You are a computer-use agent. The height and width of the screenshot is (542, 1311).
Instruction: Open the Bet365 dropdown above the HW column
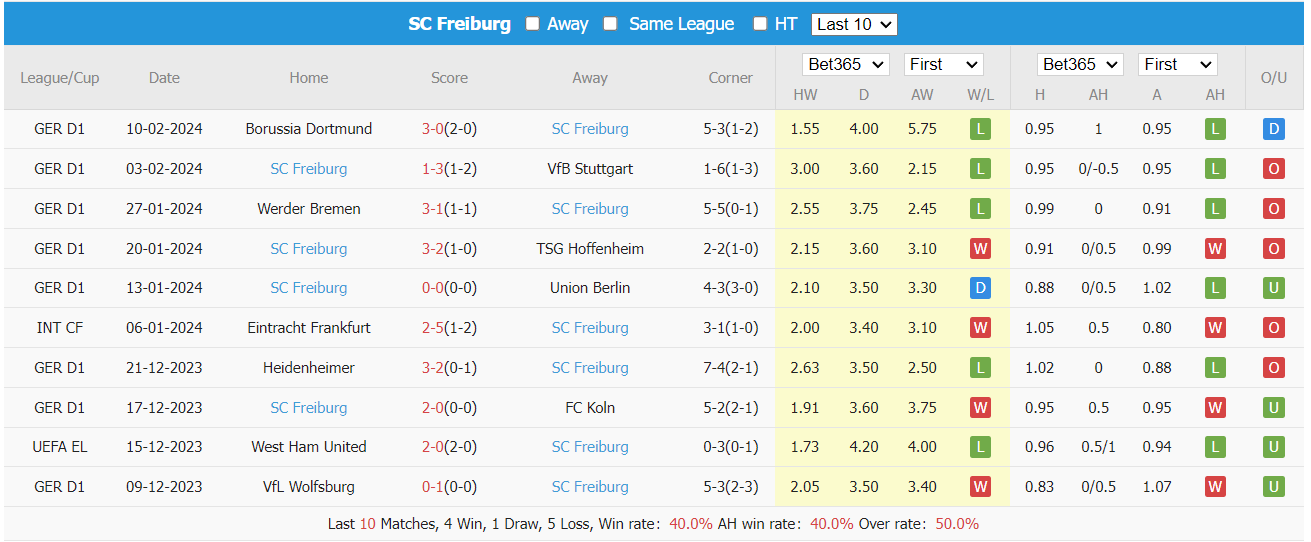point(846,64)
